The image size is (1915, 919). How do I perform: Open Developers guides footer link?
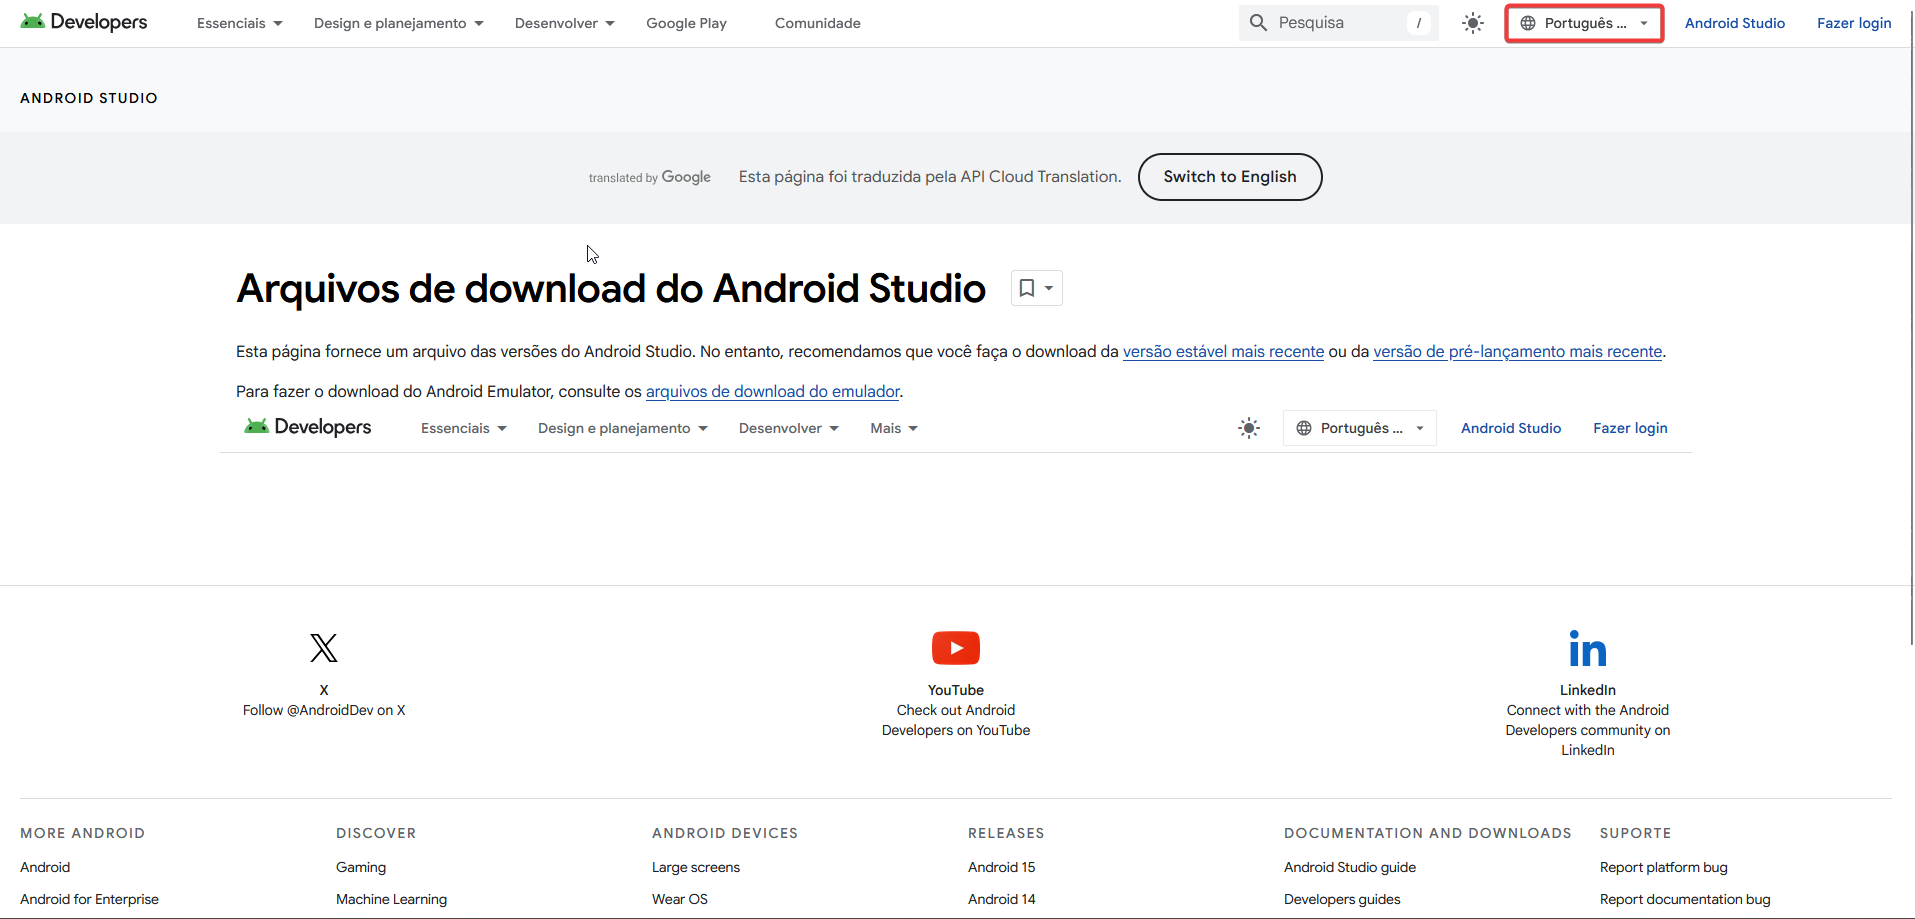tap(1342, 899)
